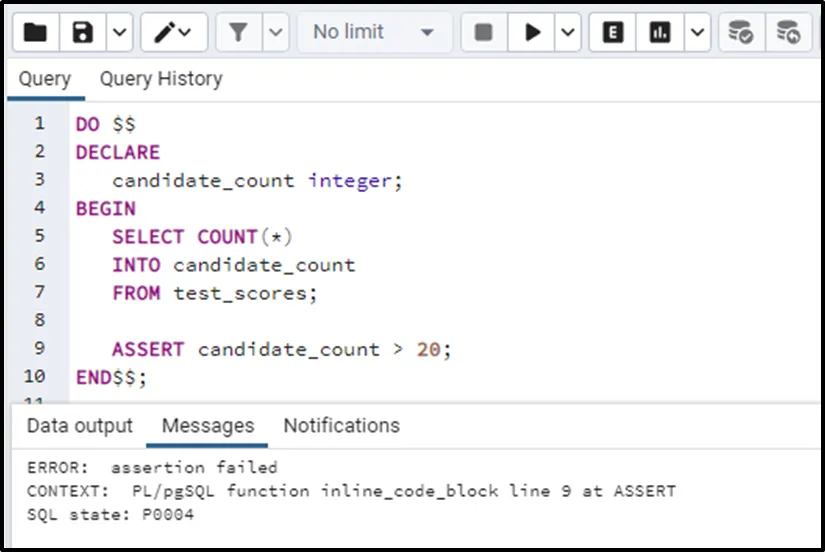The image size is (825, 552).
Task: Click the Commit database icon
Action: point(741,33)
